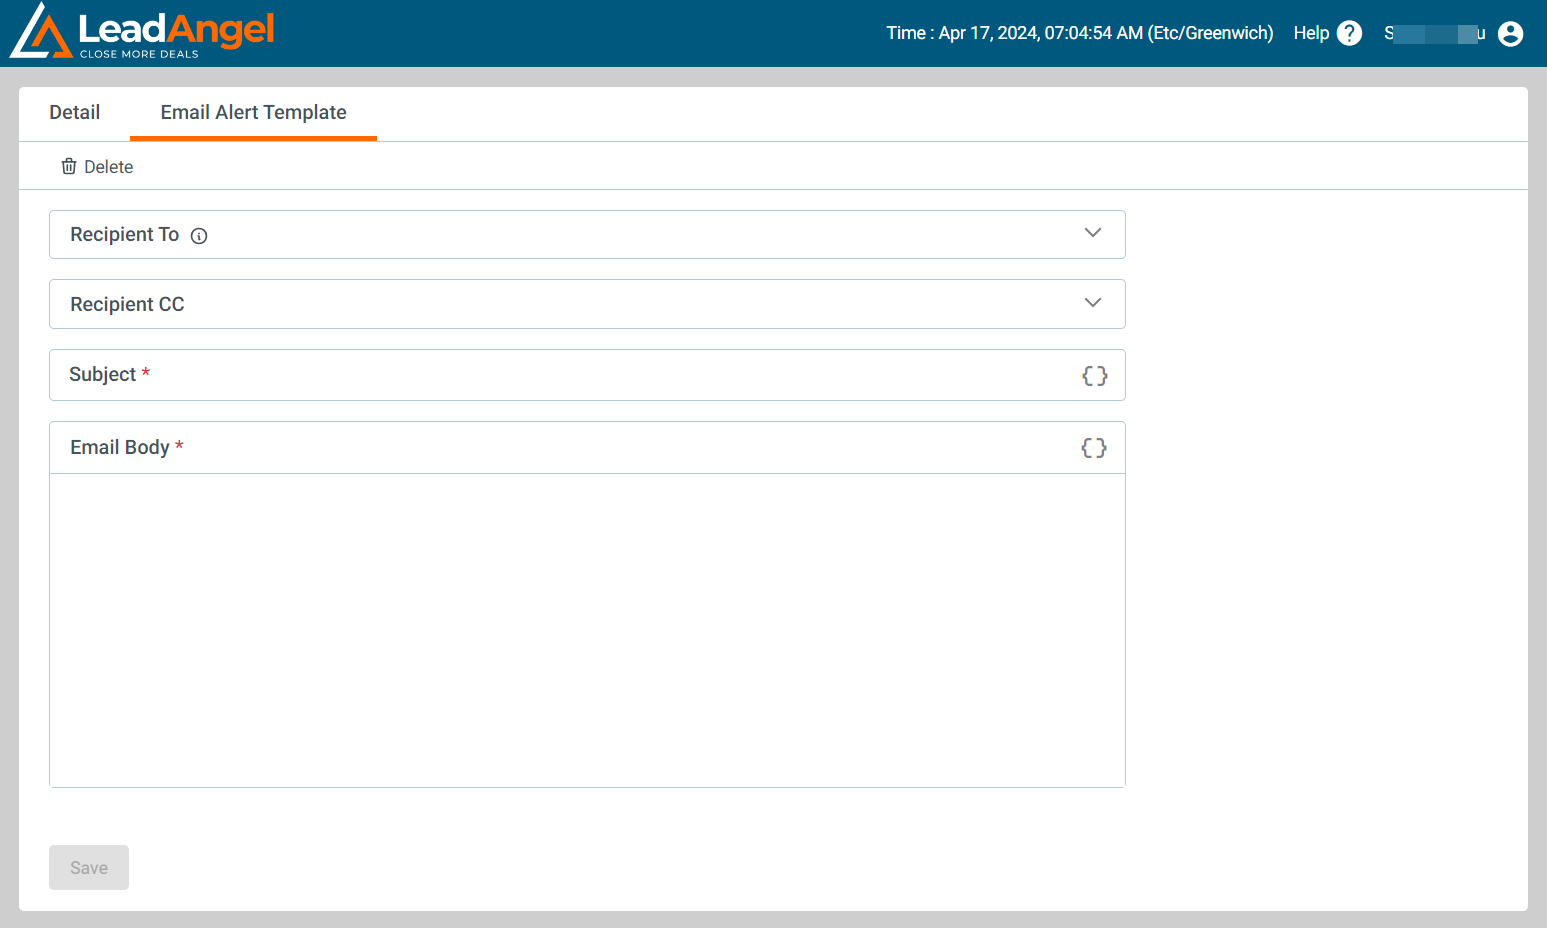Click the Delete button label
1547x928 pixels.
[x=108, y=167]
